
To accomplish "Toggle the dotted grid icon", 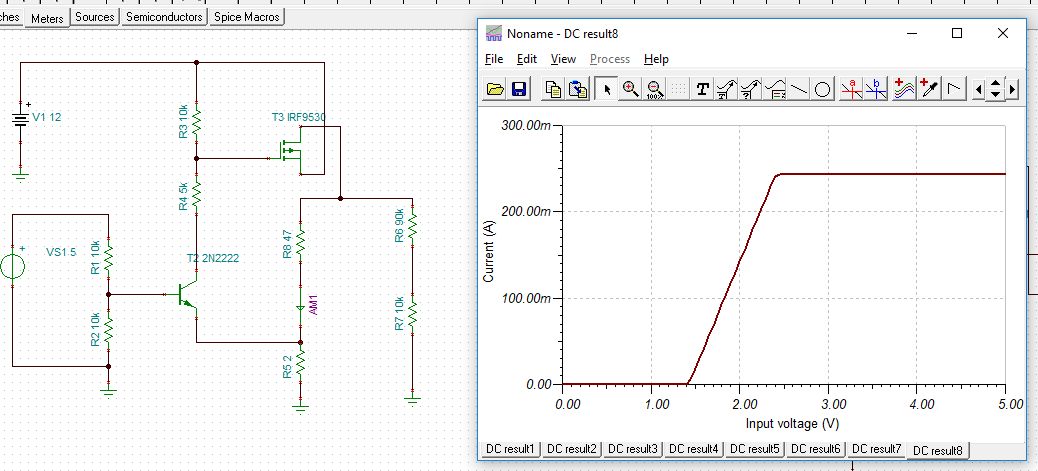I will (677, 89).
